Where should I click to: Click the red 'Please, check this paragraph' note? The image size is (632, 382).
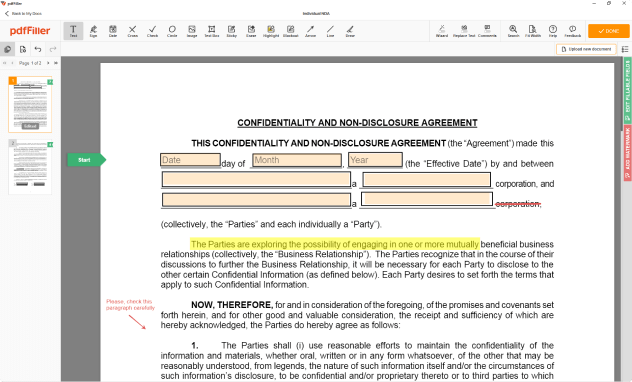130,305
